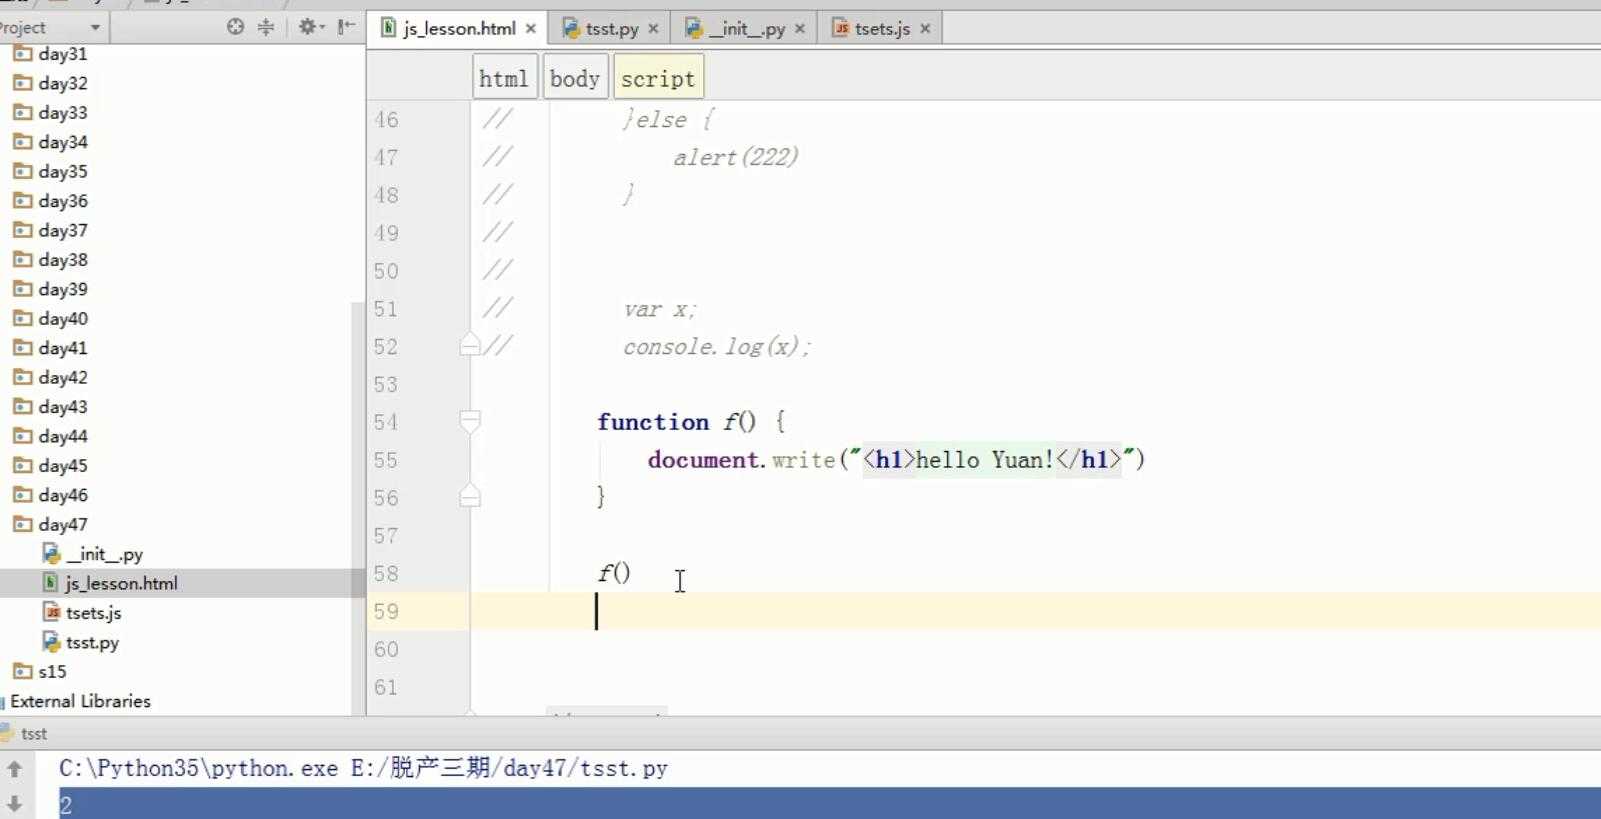Switch to the __init__.py tab
The height and width of the screenshot is (819, 1601).
pyautogui.click(x=745, y=29)
